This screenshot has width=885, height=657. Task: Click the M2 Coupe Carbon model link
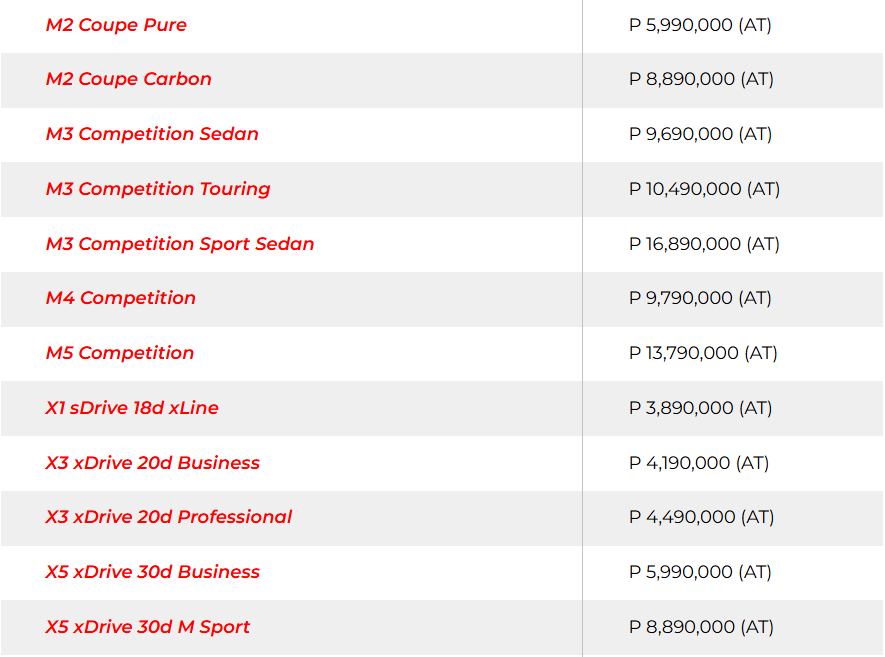point(128,79)
